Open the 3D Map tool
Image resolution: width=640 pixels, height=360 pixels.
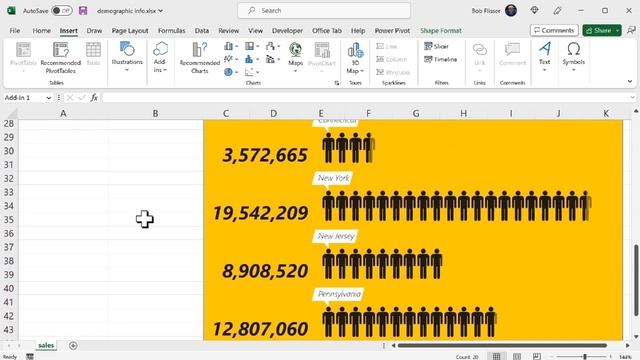355,57
